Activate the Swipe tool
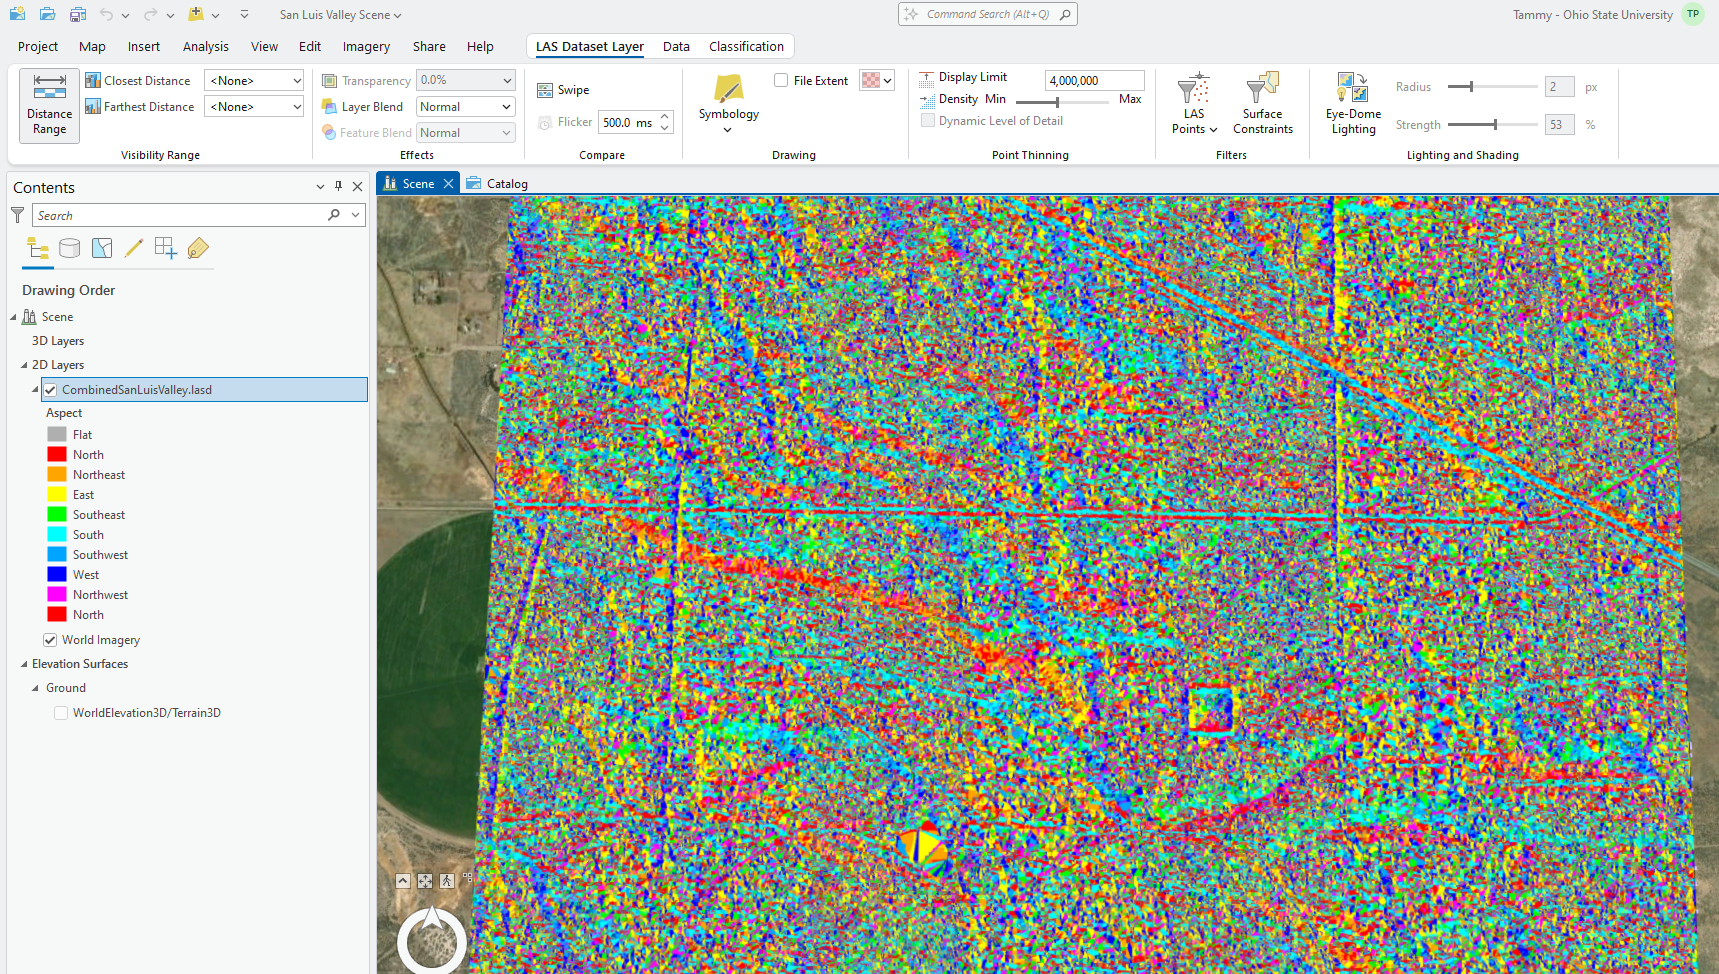This screenshot has width=1719, height=974. tap(563, 90)
